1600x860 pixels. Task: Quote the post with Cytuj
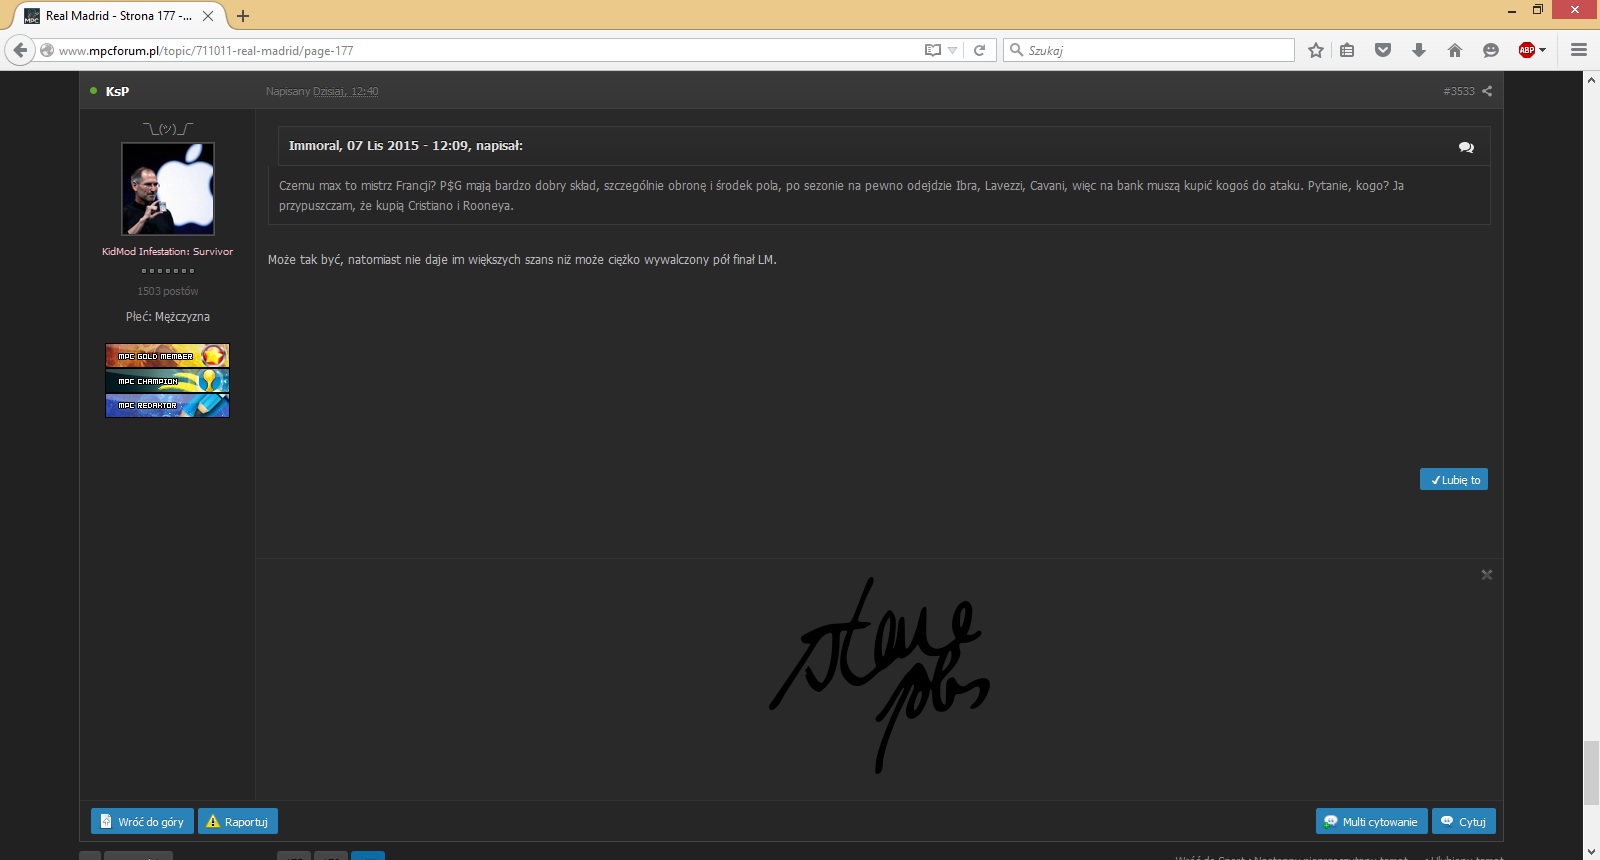tap(1464, 822)
